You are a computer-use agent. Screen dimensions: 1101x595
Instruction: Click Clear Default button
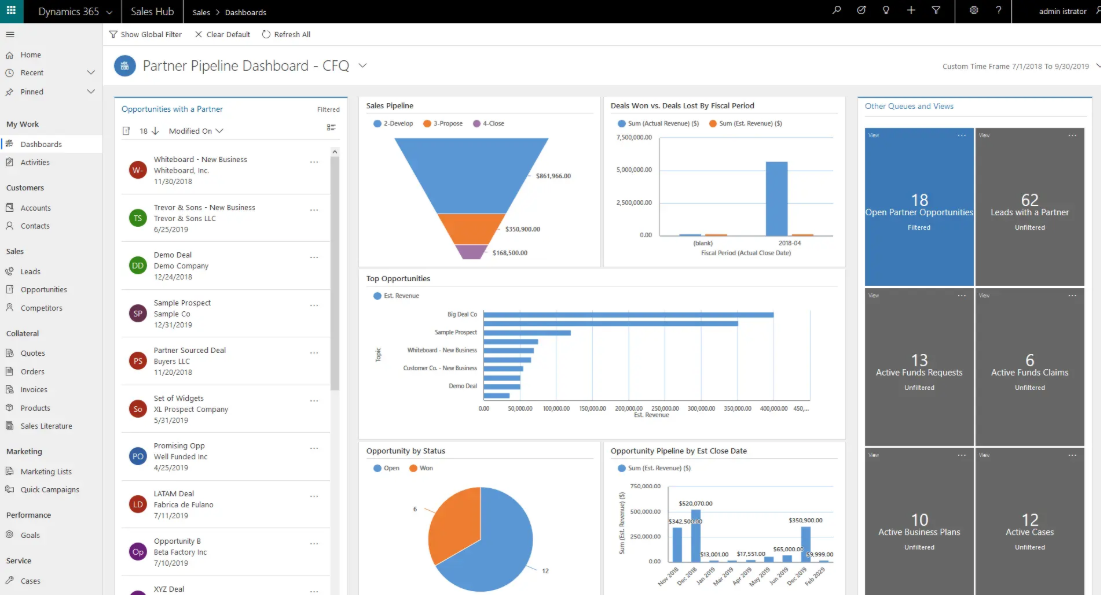tap(222, 34)
